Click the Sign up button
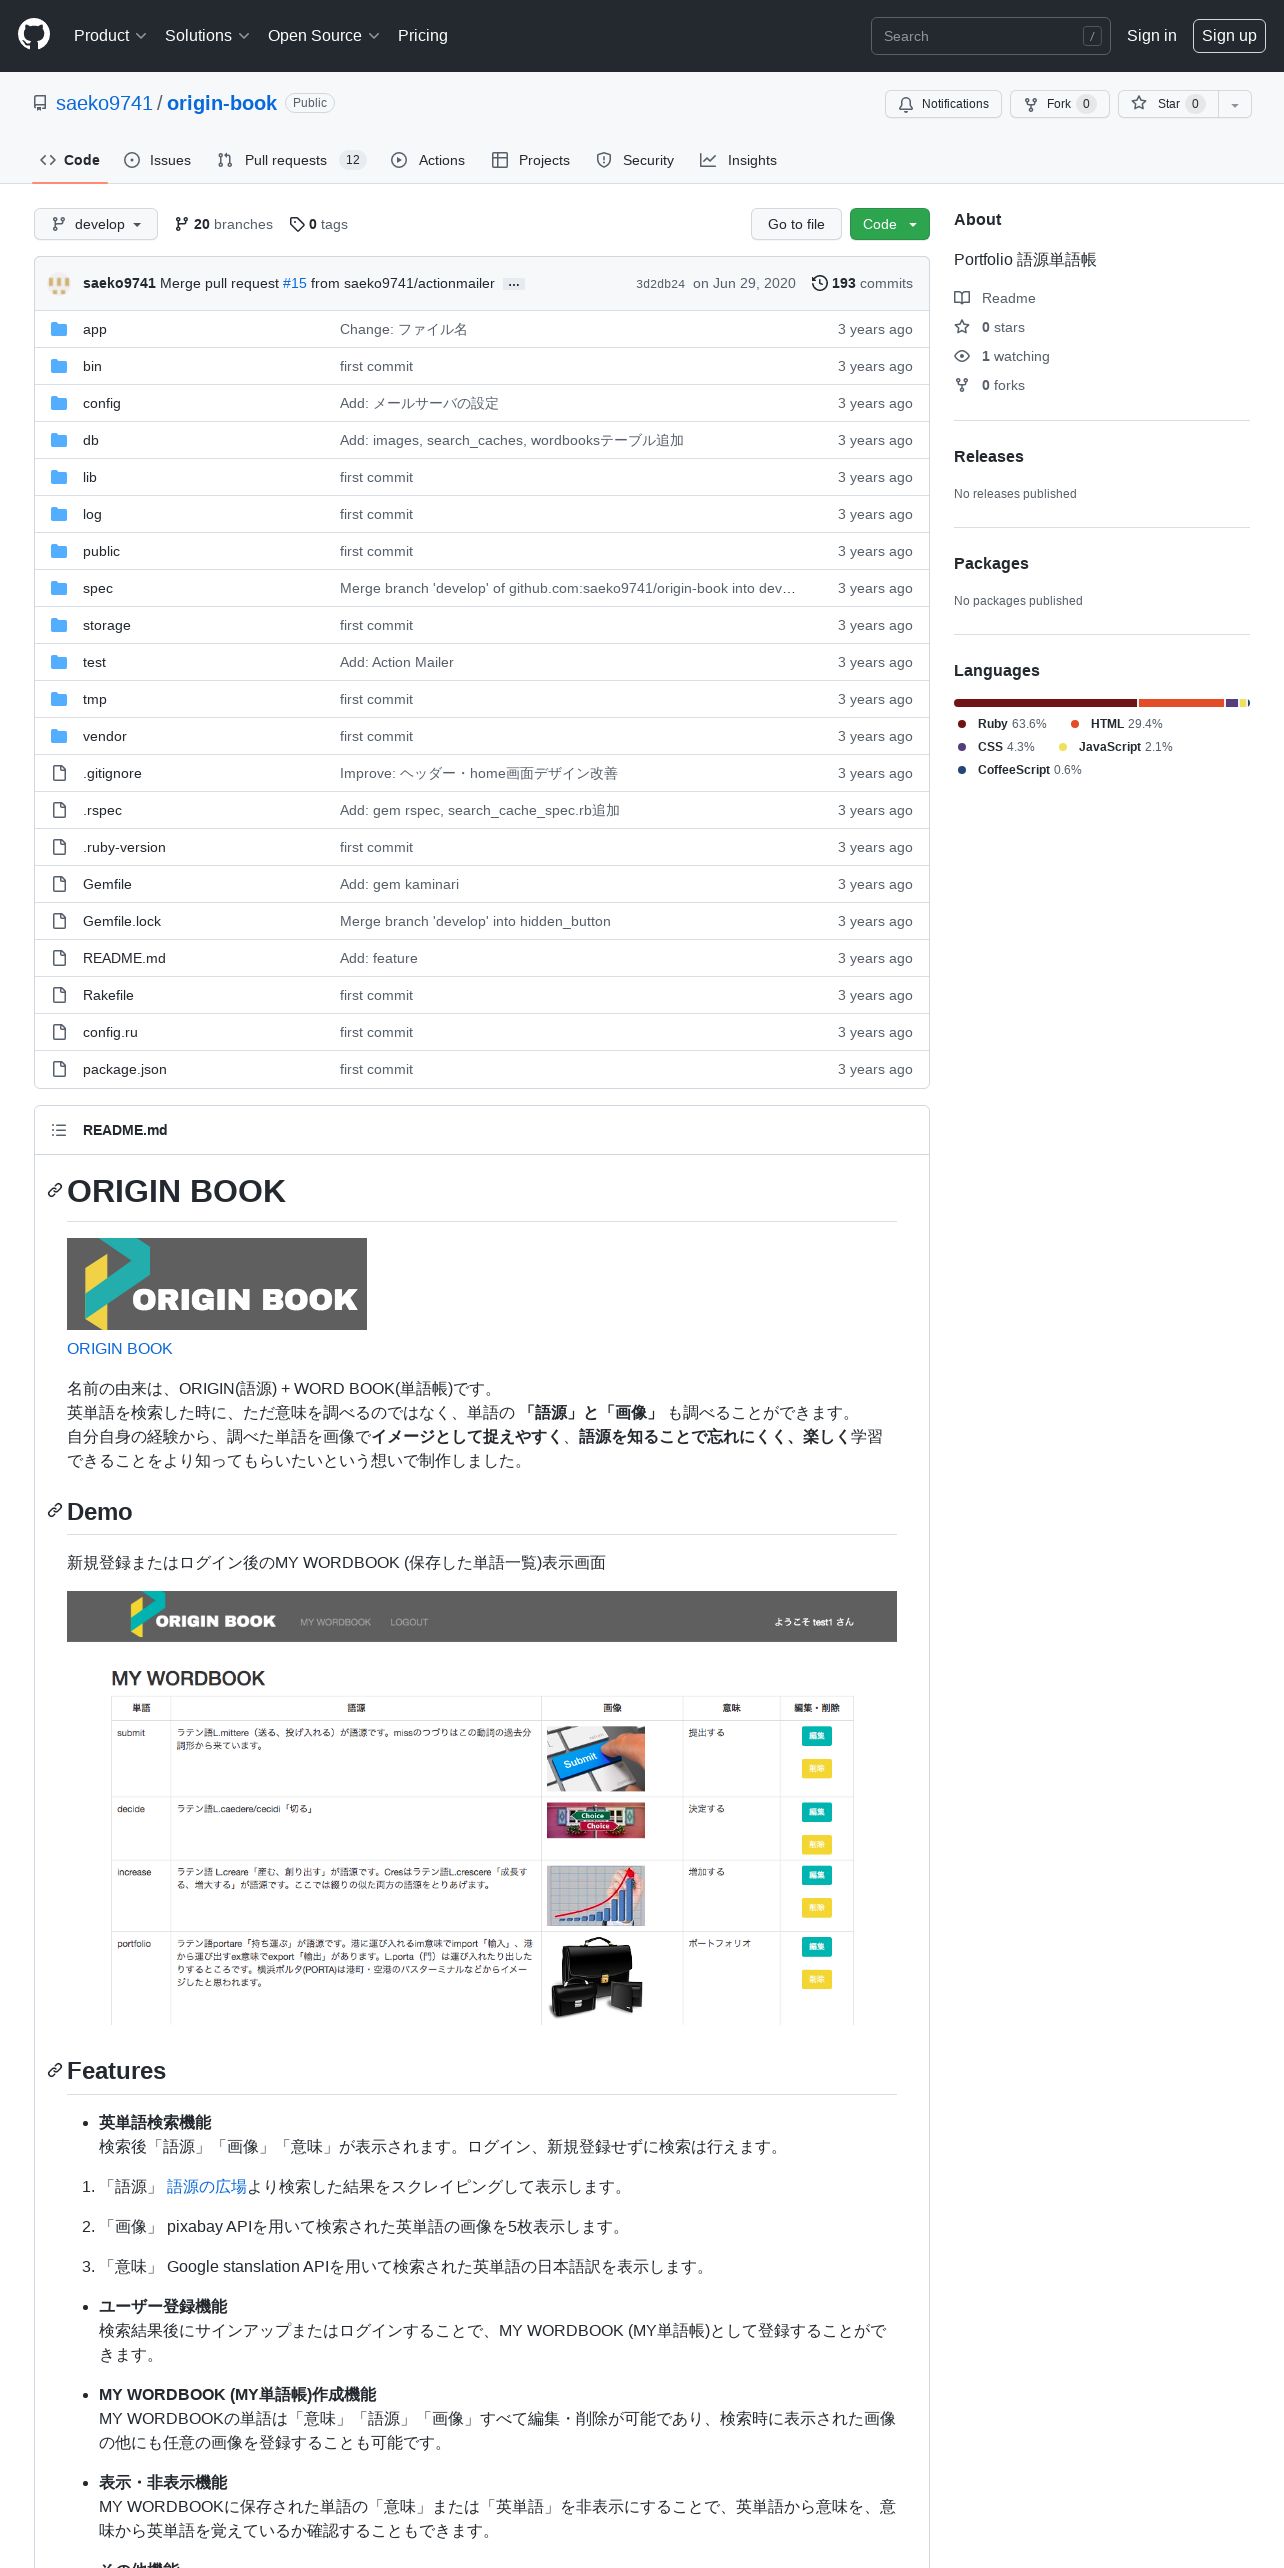 tap(1229, 35)
